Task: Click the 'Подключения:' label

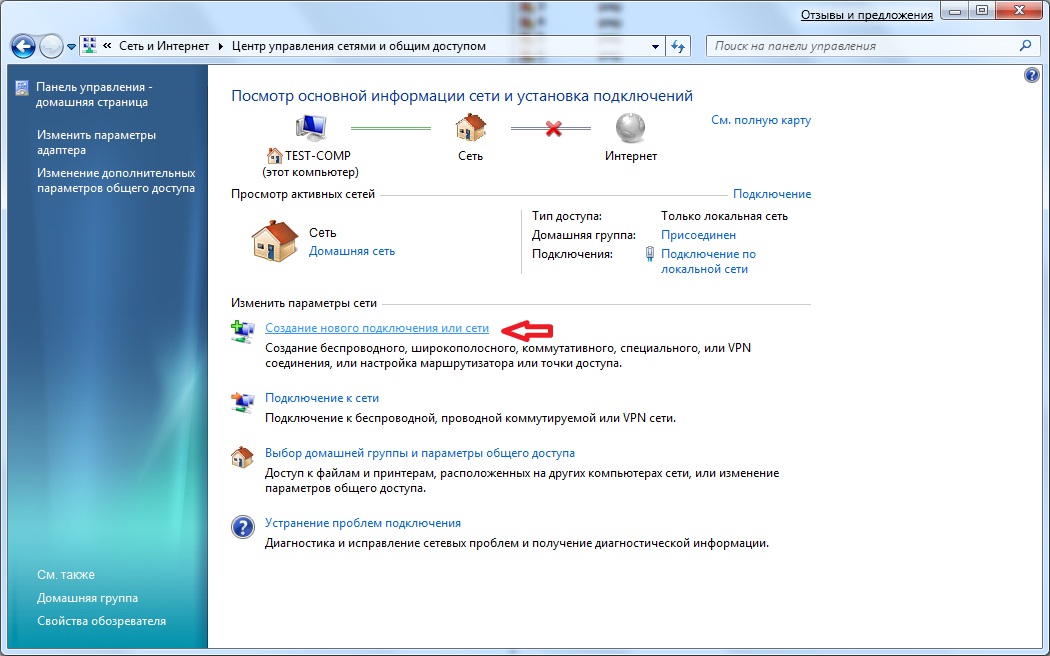Action: (x=573, y=254)
